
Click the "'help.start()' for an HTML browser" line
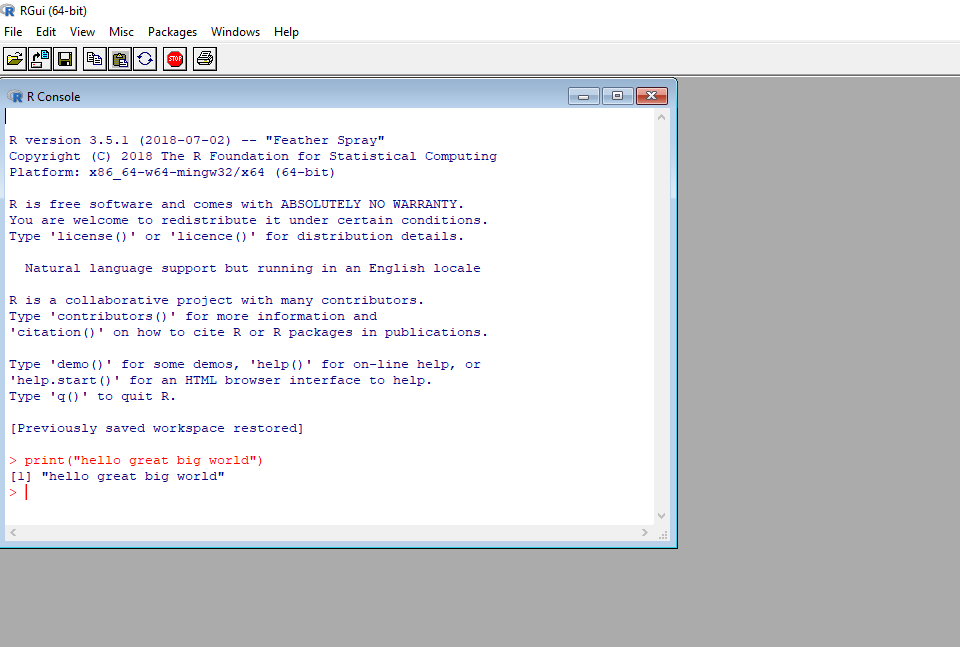(220, 380)
